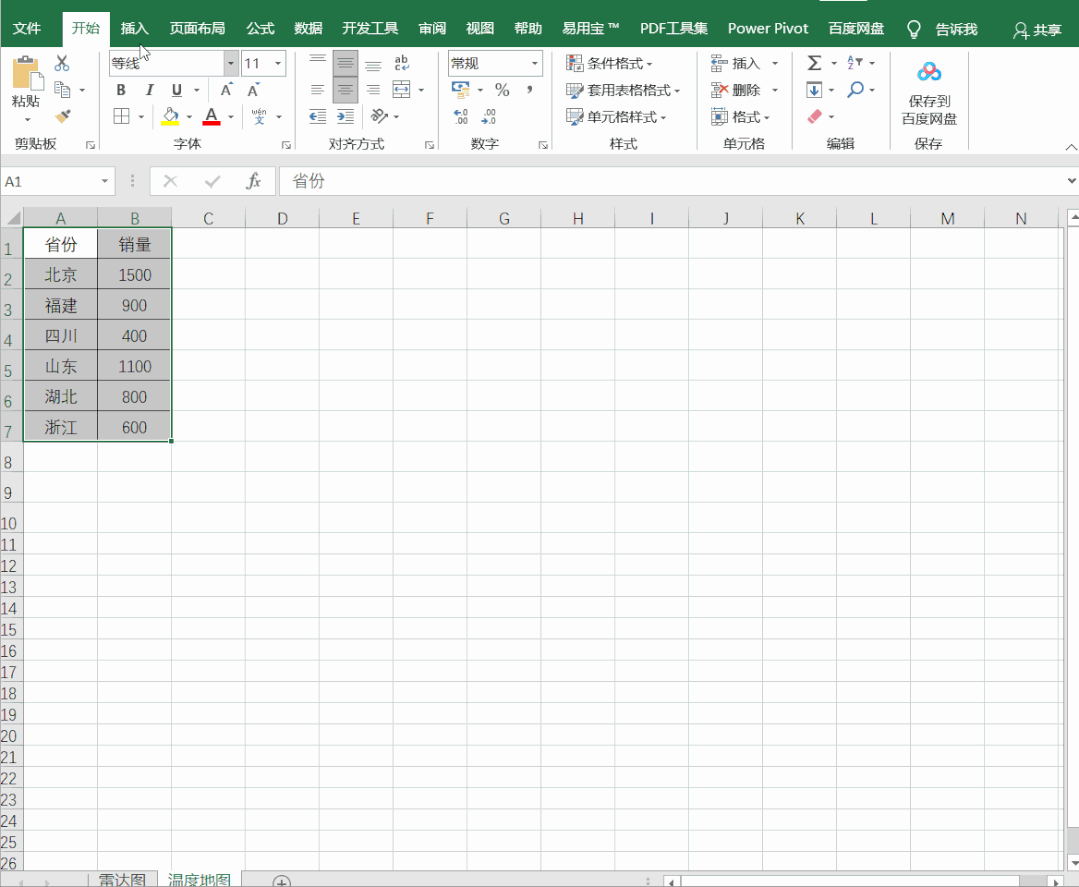Open the font size dropdown
The image size is (1079, 887).
click(278, 63)
